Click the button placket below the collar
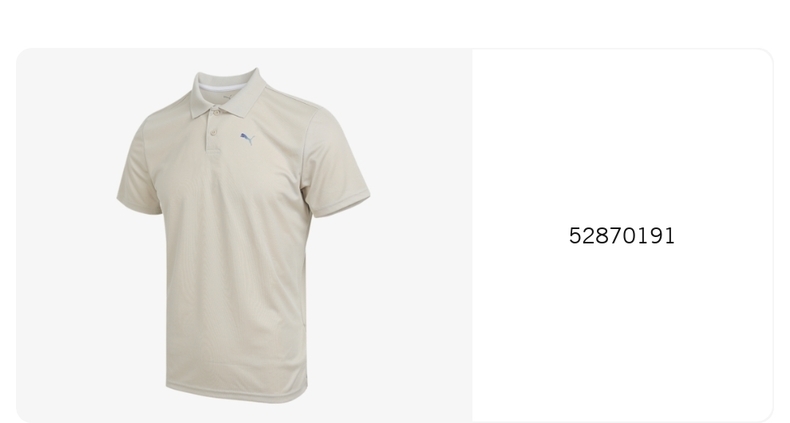This screenshot has width=790, height=423. pos(214,132)
